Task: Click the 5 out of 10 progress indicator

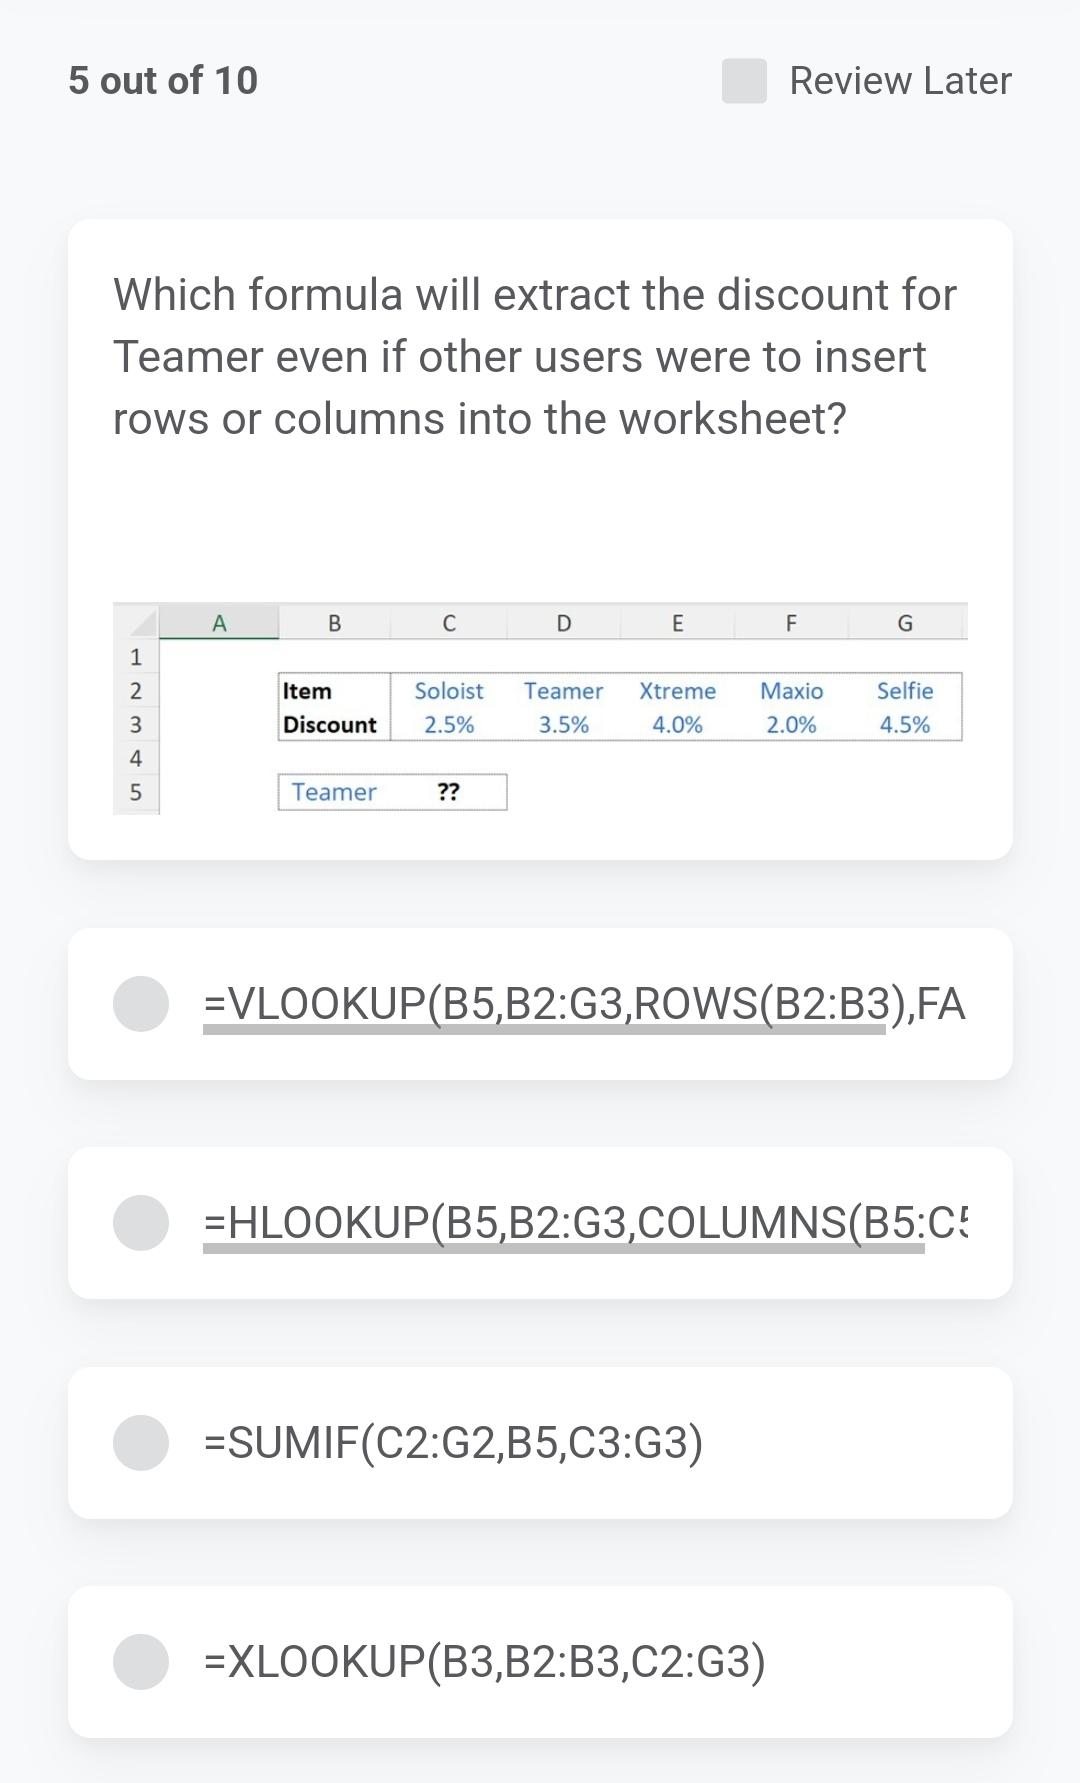Action: point(162,80)
